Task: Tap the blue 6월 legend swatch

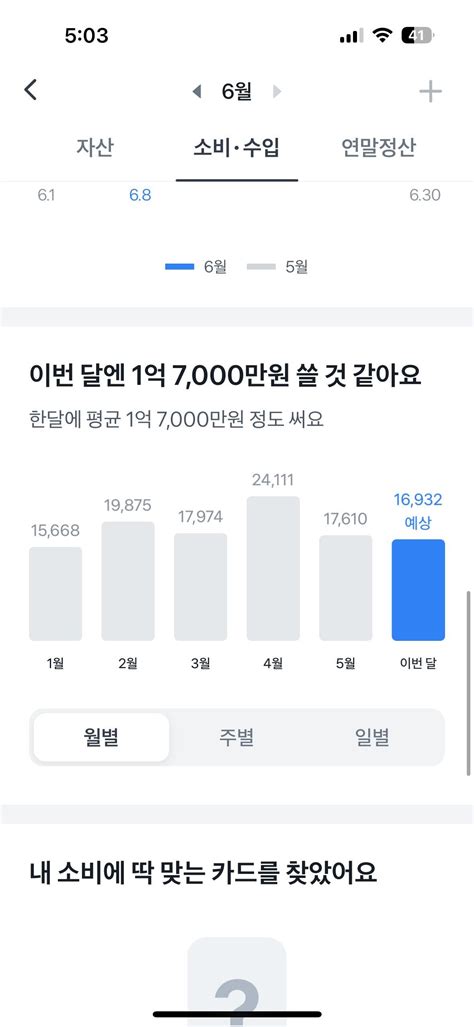Action: click(x=179, y=267)
